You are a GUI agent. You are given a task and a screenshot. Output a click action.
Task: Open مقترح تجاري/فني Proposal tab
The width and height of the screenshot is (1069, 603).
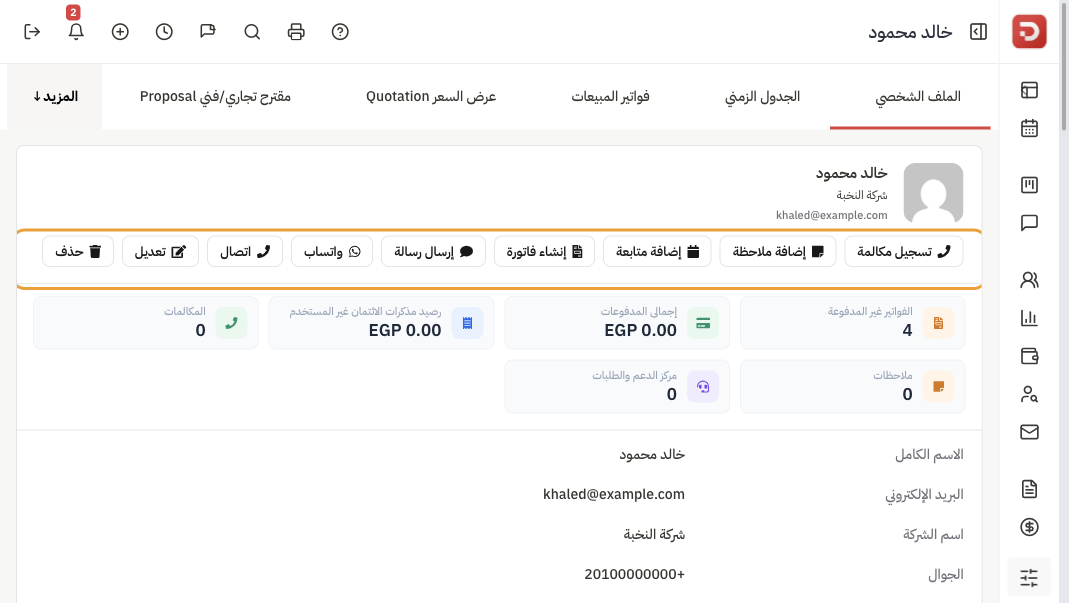pos(215,96)
